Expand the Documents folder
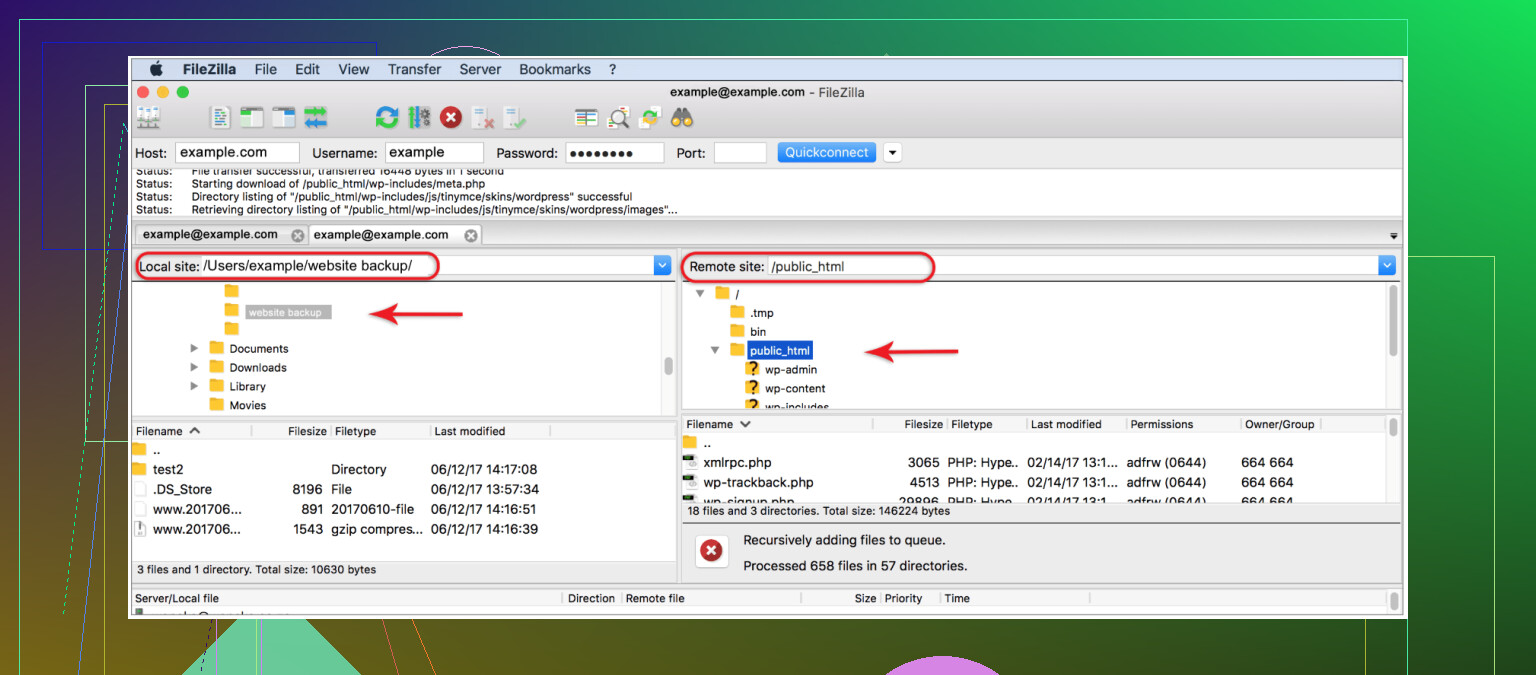 coord(194,349)
